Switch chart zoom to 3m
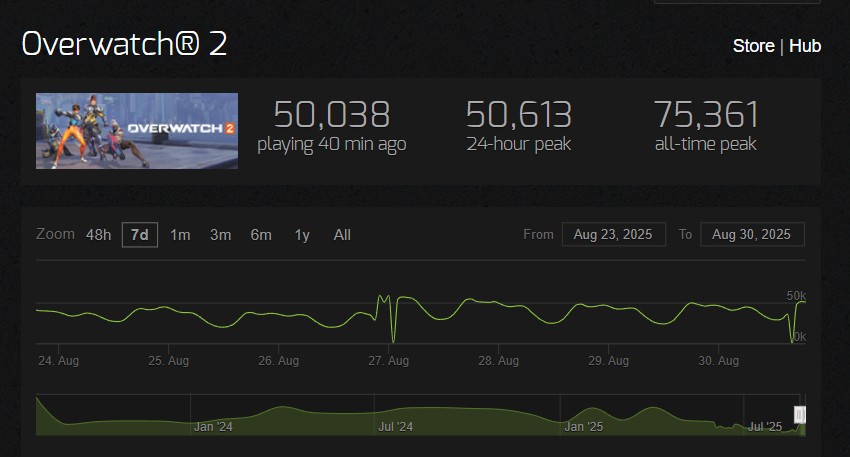Image resolution: width=850 pixels, height=457 pixels. (221, 235)
